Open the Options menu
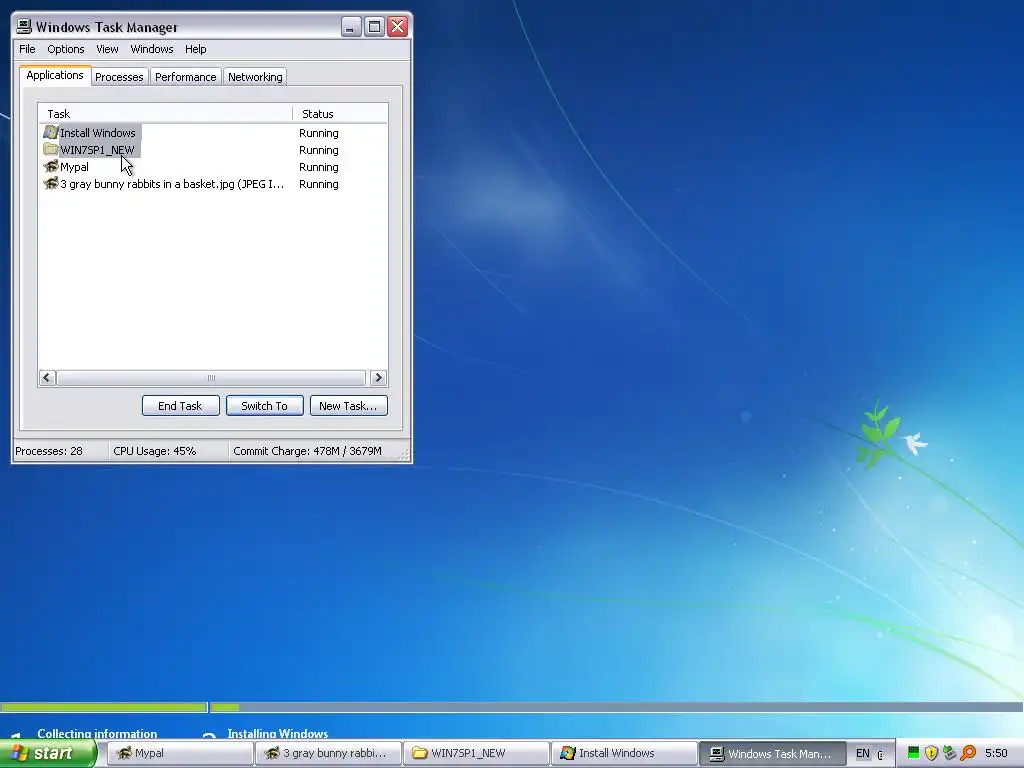The width and height of the screenshot is (1024, 768). [x=65, y=49]
